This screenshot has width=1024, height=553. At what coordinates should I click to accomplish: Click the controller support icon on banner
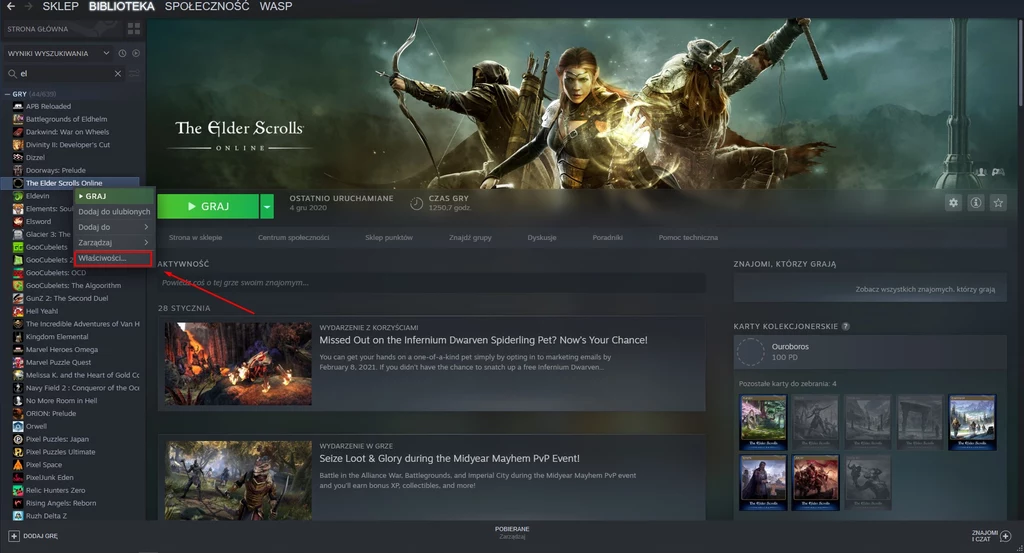(998, 172)
